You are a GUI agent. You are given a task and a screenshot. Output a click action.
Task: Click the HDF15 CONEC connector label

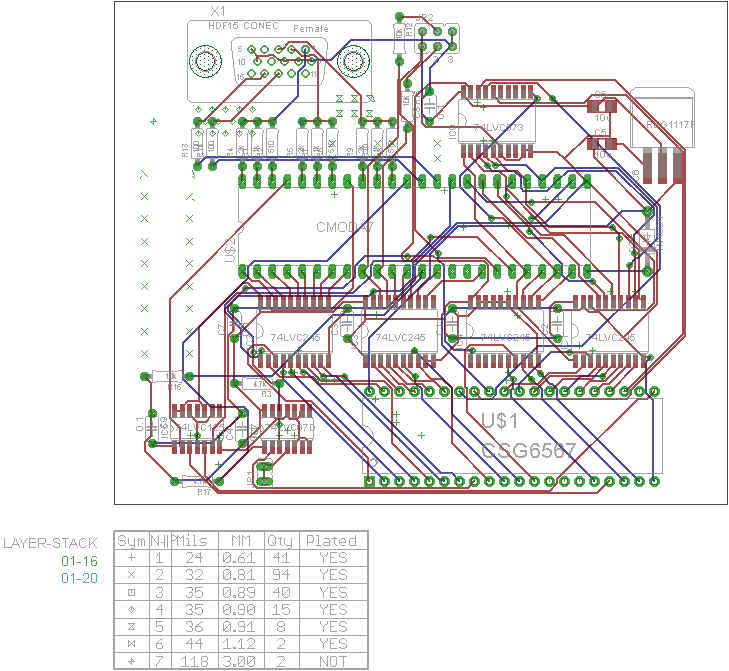tap(244, 25)
